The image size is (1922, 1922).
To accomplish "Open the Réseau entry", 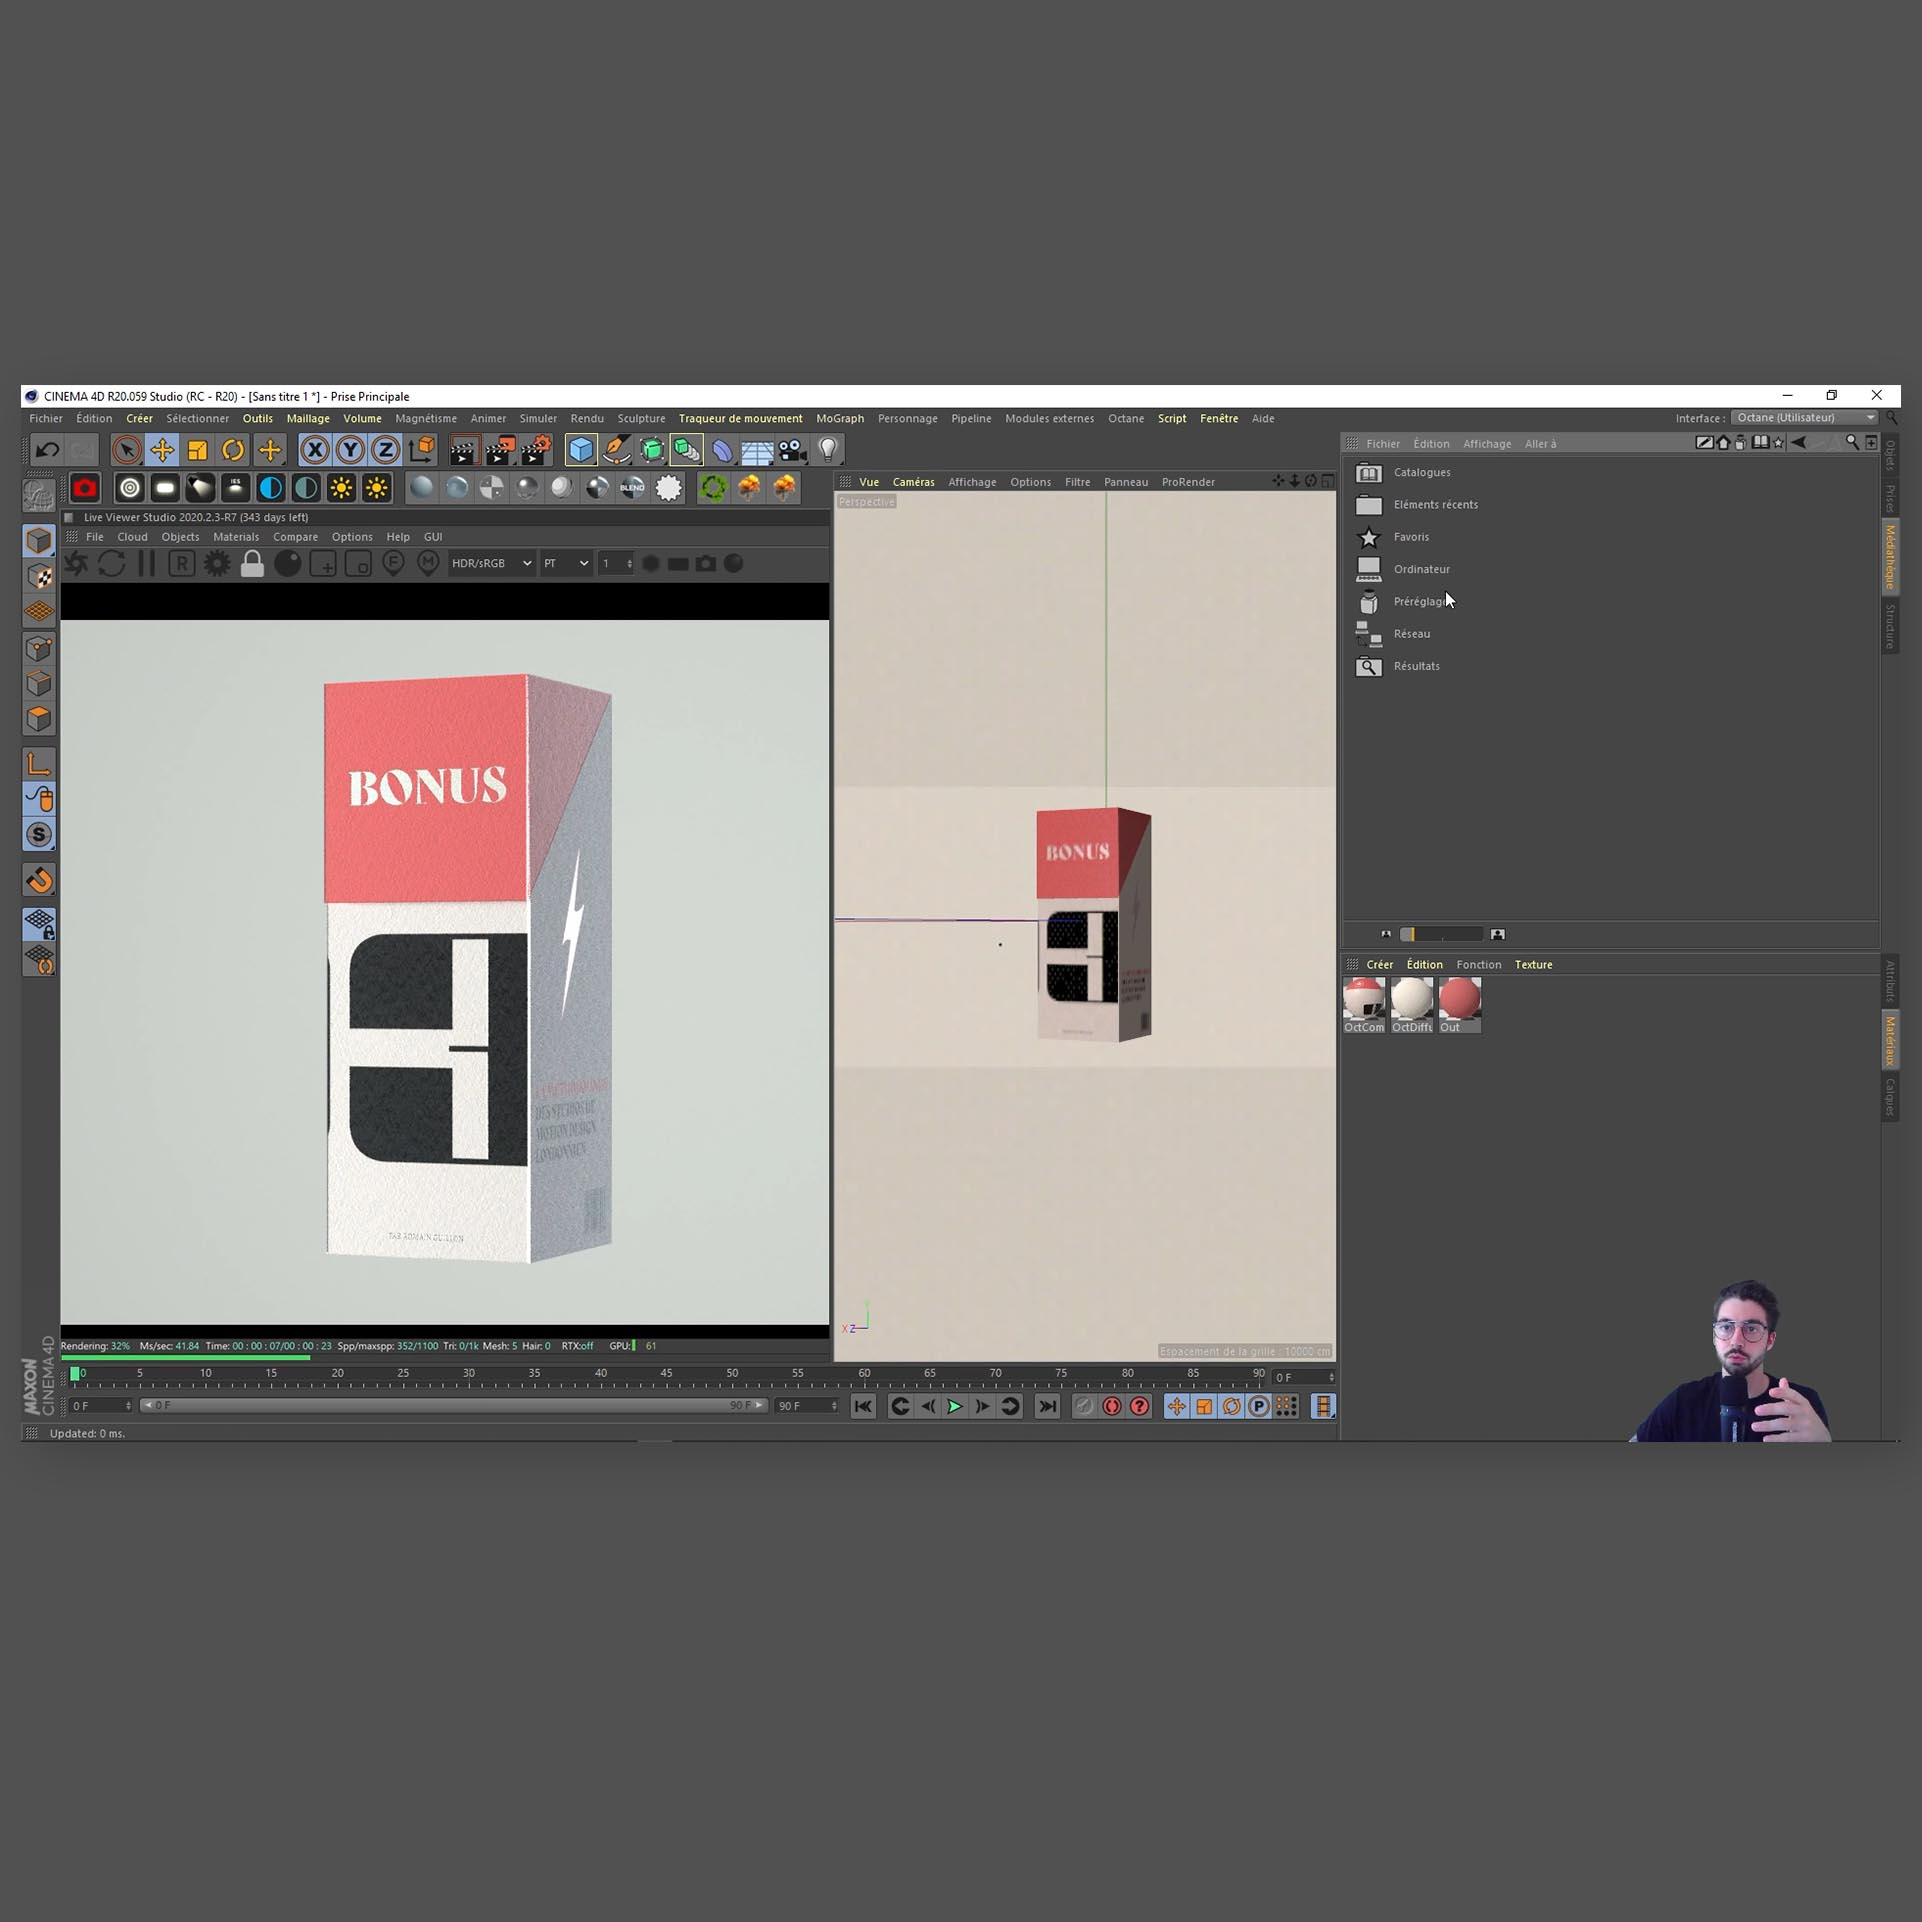I will coord(1411,634).
